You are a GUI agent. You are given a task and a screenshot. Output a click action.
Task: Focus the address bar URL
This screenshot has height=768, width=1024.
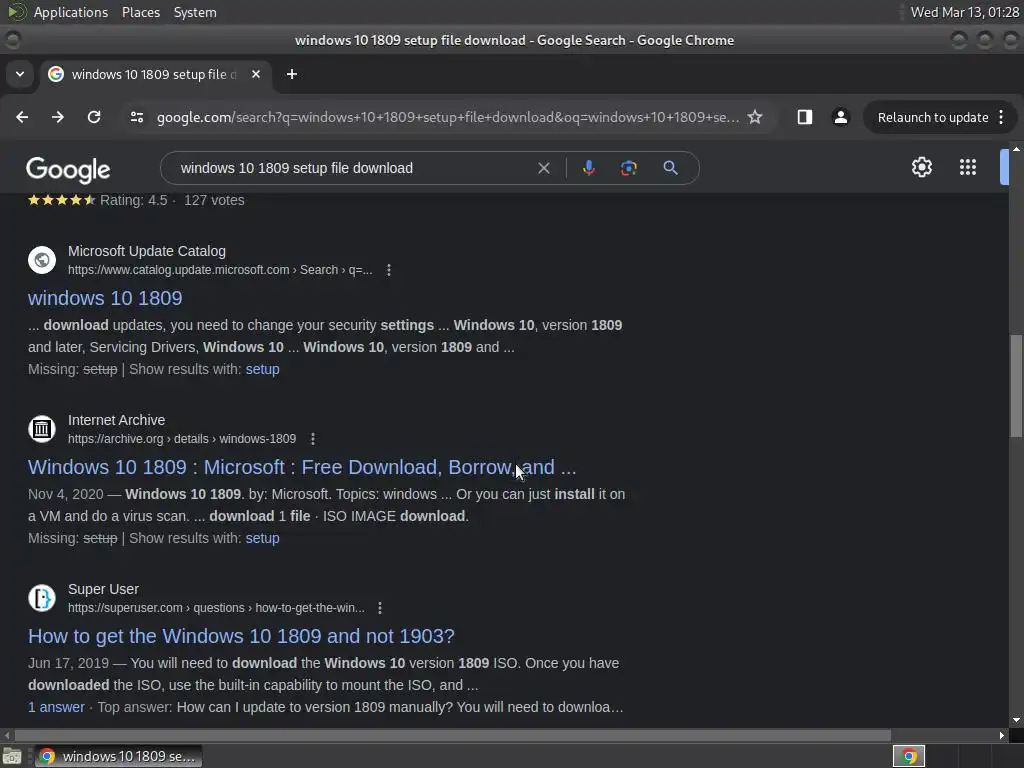pyautogui.click(x=447, y=117)
